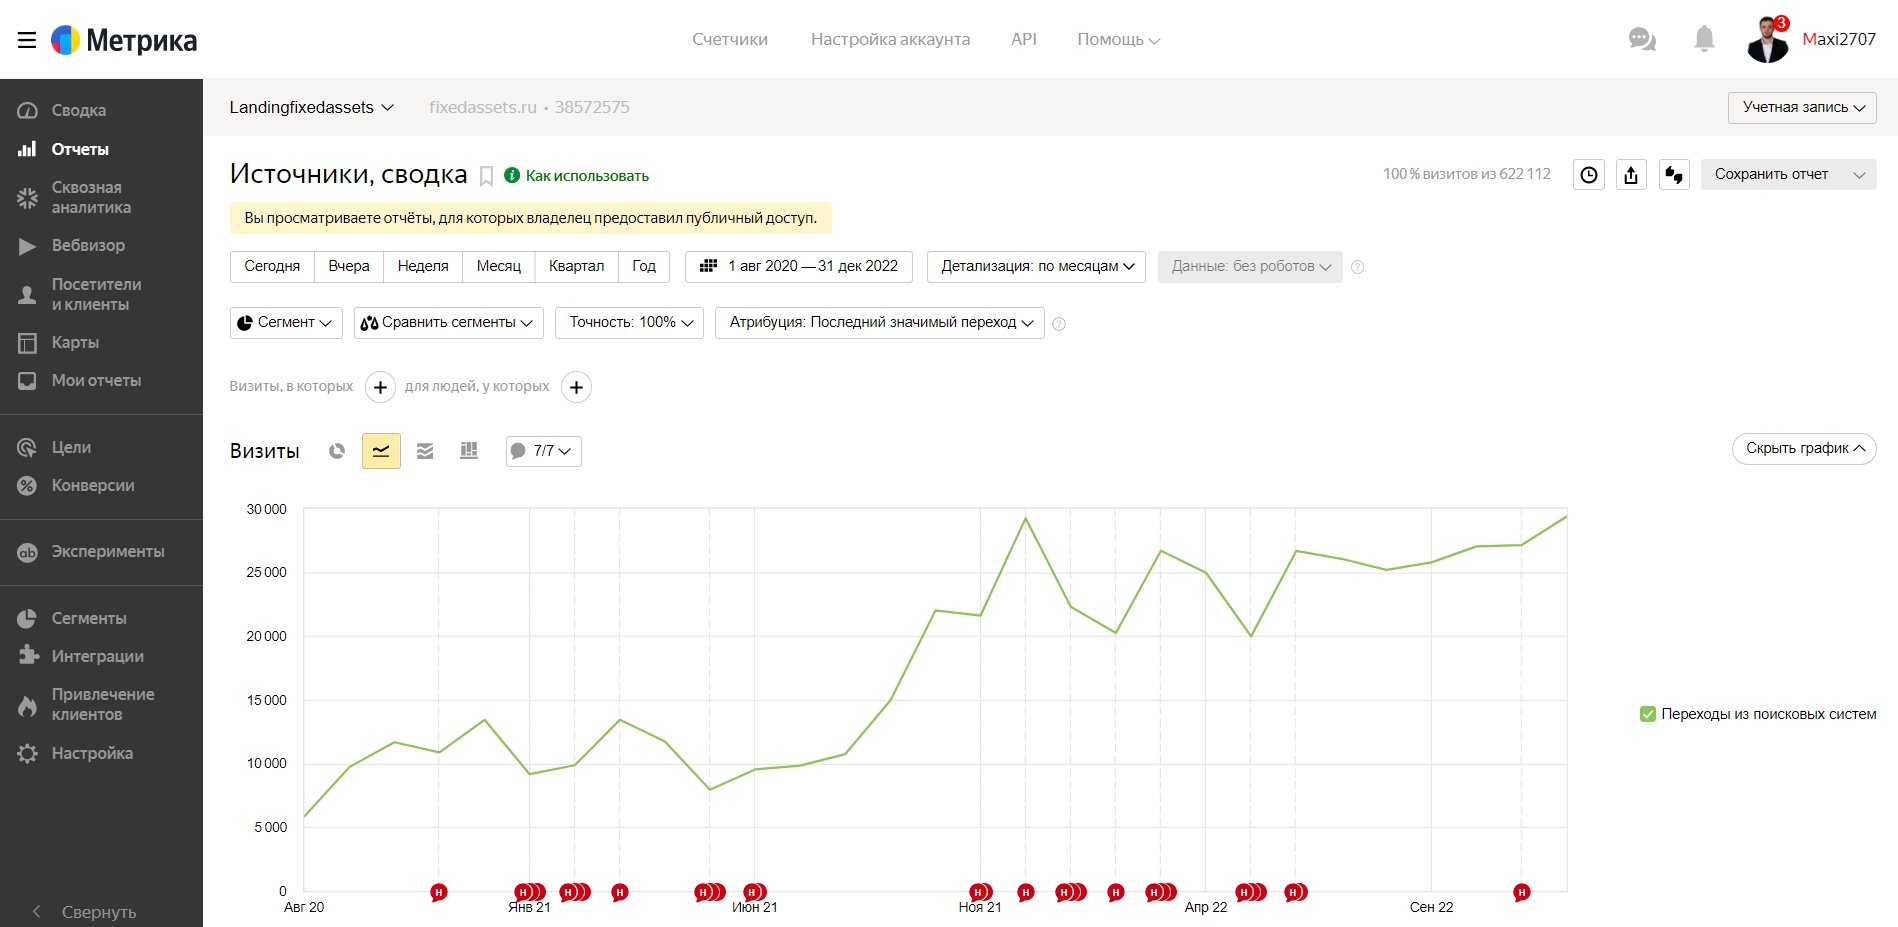Click Скрыть график button

[x=1804, y=448]
